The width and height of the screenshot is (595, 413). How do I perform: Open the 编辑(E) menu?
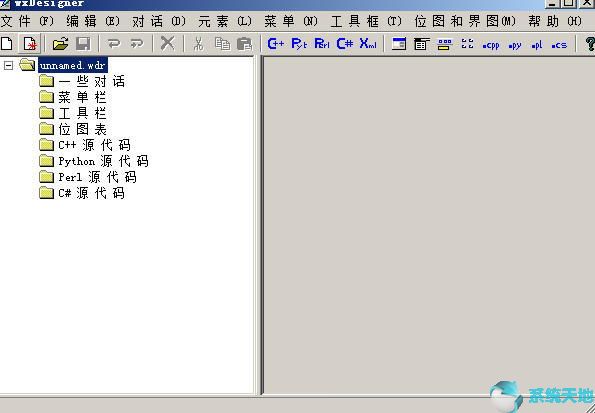tap(93, 21)
